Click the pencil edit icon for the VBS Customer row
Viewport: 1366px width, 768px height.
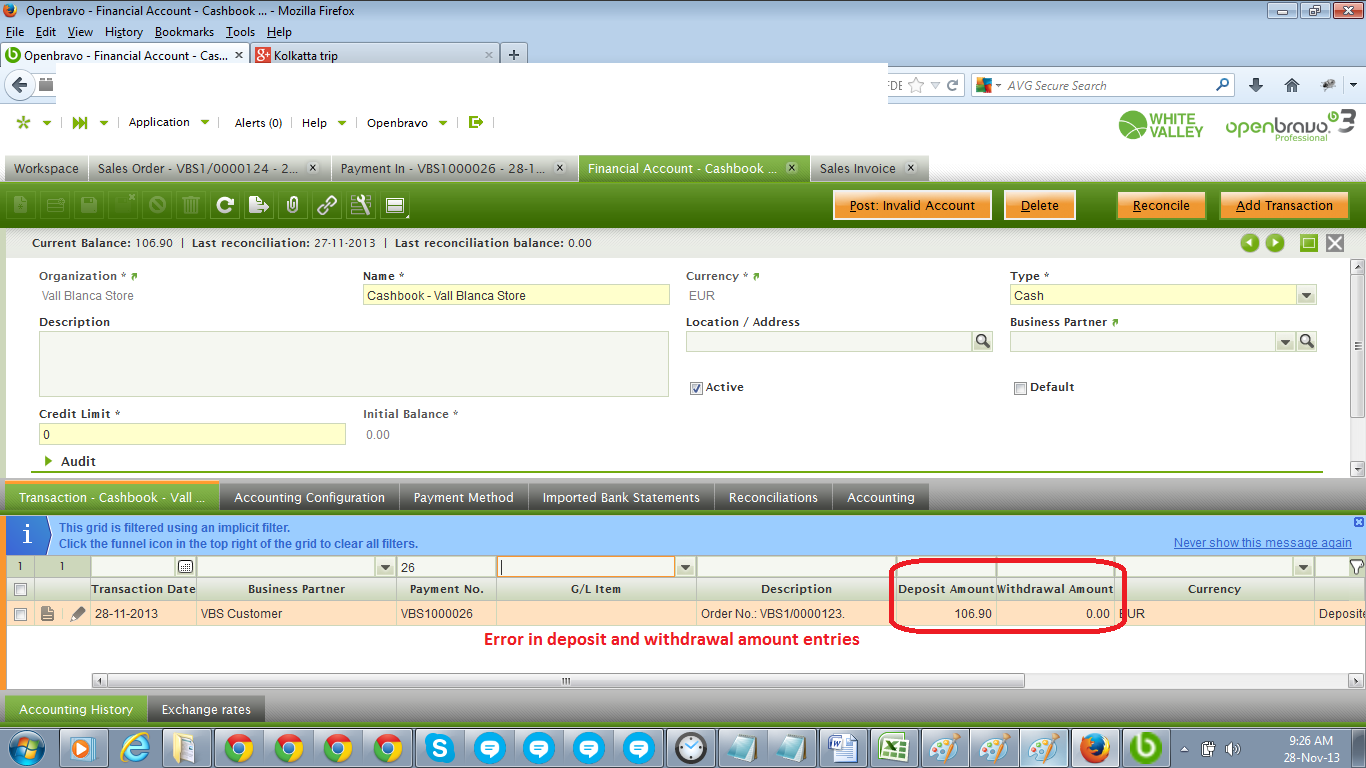coord(77,614)
